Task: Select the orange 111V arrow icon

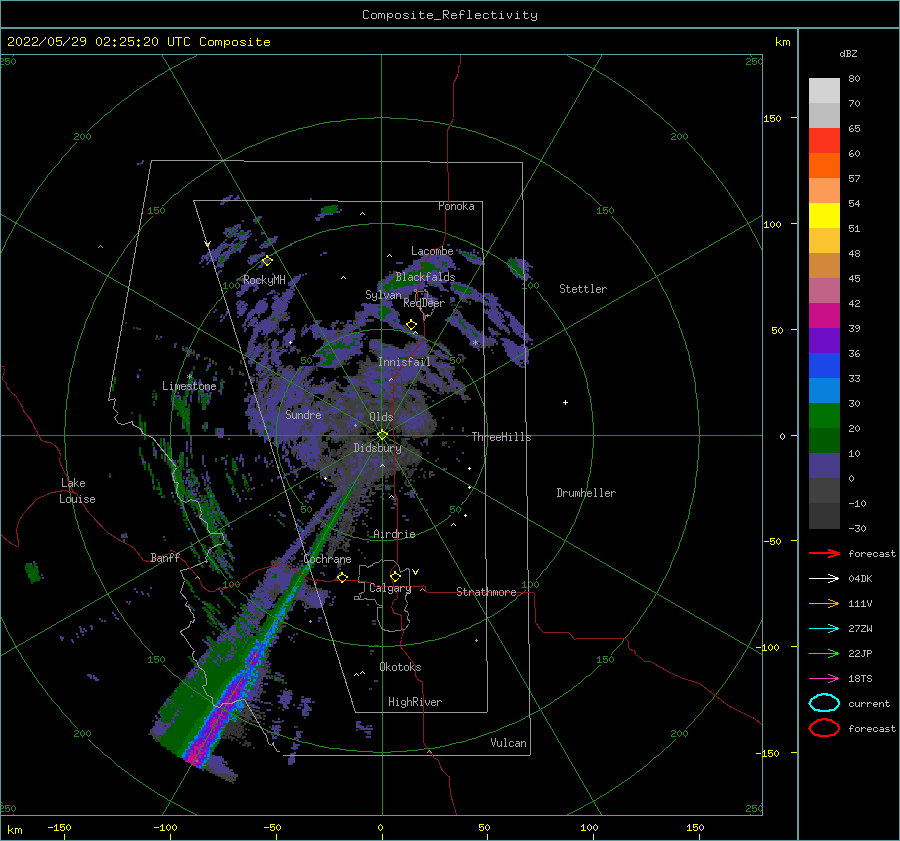Action: tap(824, 603)
